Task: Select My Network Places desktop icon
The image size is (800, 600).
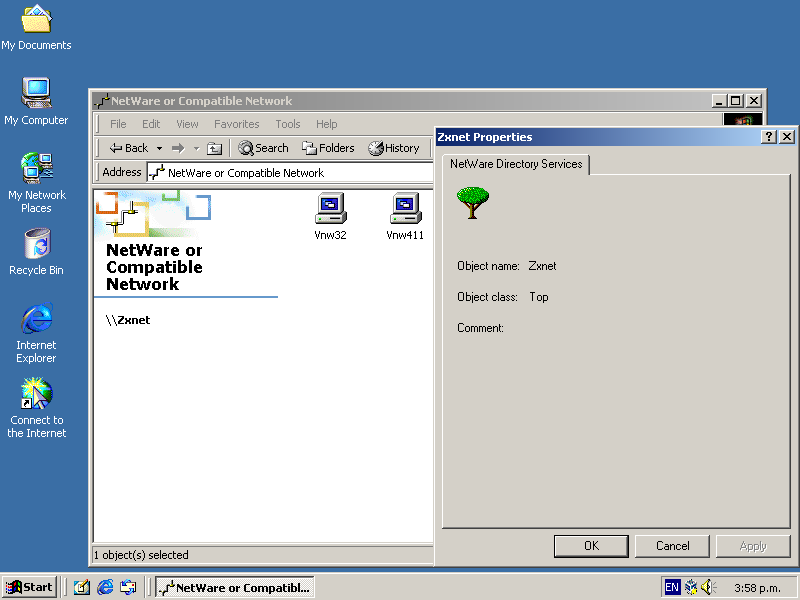Action: (x=37, y=182)
